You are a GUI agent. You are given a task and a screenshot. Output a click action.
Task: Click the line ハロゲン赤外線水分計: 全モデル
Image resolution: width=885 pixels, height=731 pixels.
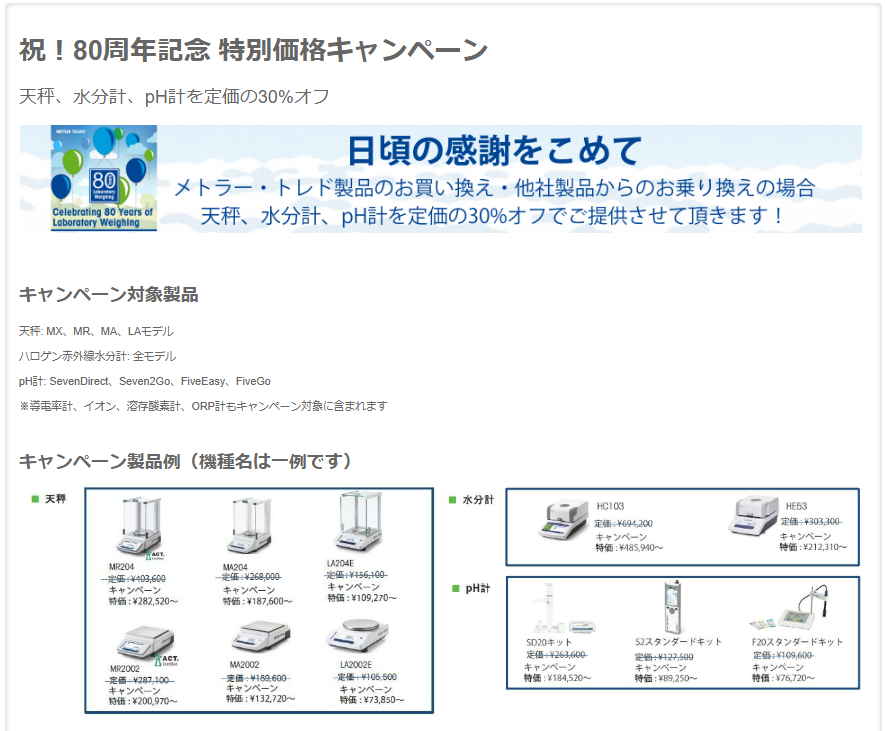[97, 356]
